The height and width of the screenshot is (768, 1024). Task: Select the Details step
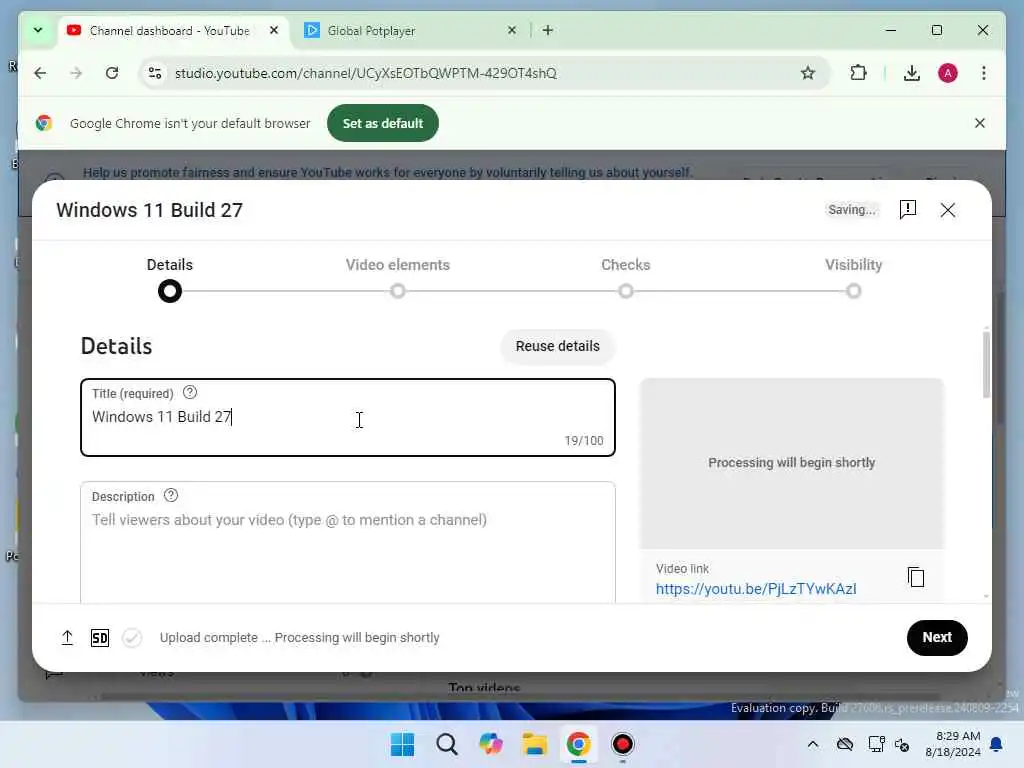(x=170, y=264)
